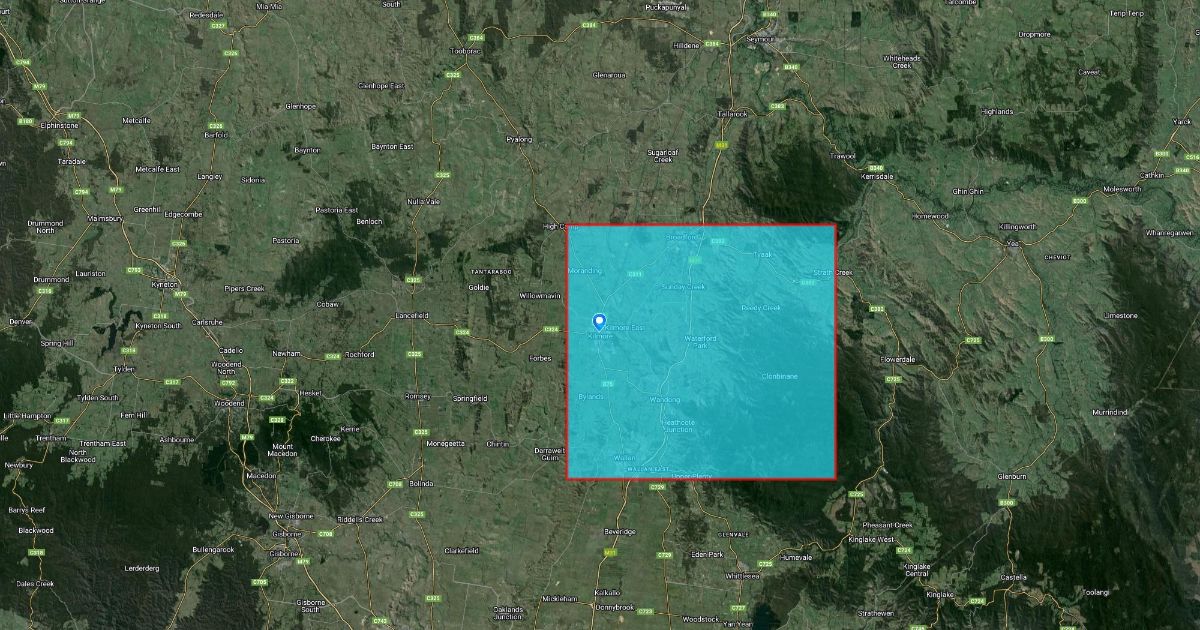This screenshot has width=1200, height=630.
Task: Click the Monegeetta place label
Action: click(446, 442)
